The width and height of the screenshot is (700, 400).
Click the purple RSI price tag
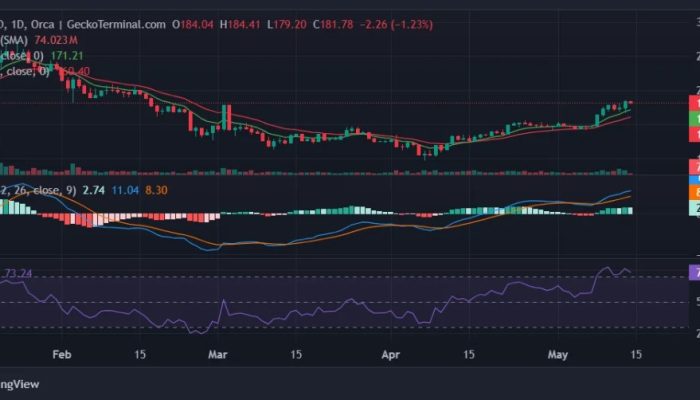coord(693,272)
